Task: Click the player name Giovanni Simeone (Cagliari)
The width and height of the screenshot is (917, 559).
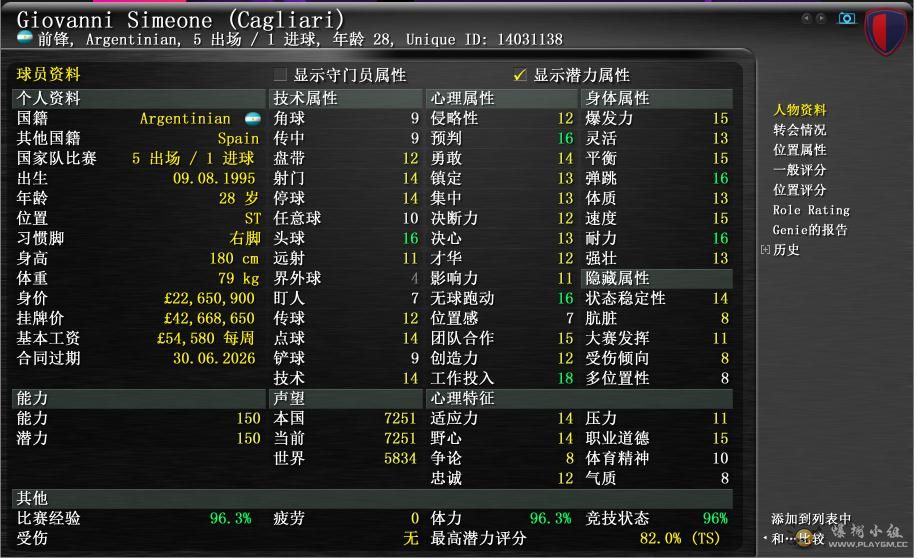Action: pos(180,20)
